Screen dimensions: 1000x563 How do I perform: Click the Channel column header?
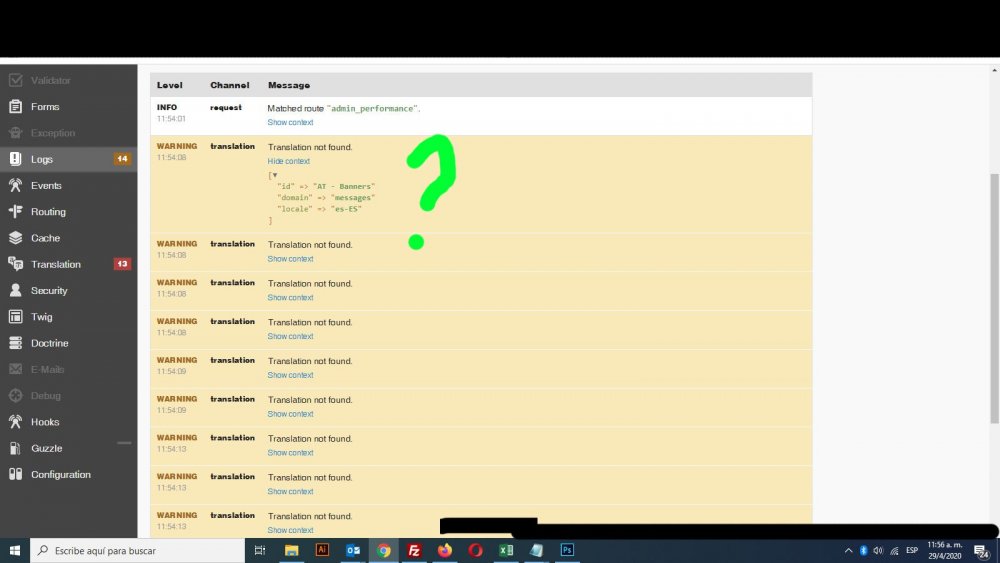230,85
